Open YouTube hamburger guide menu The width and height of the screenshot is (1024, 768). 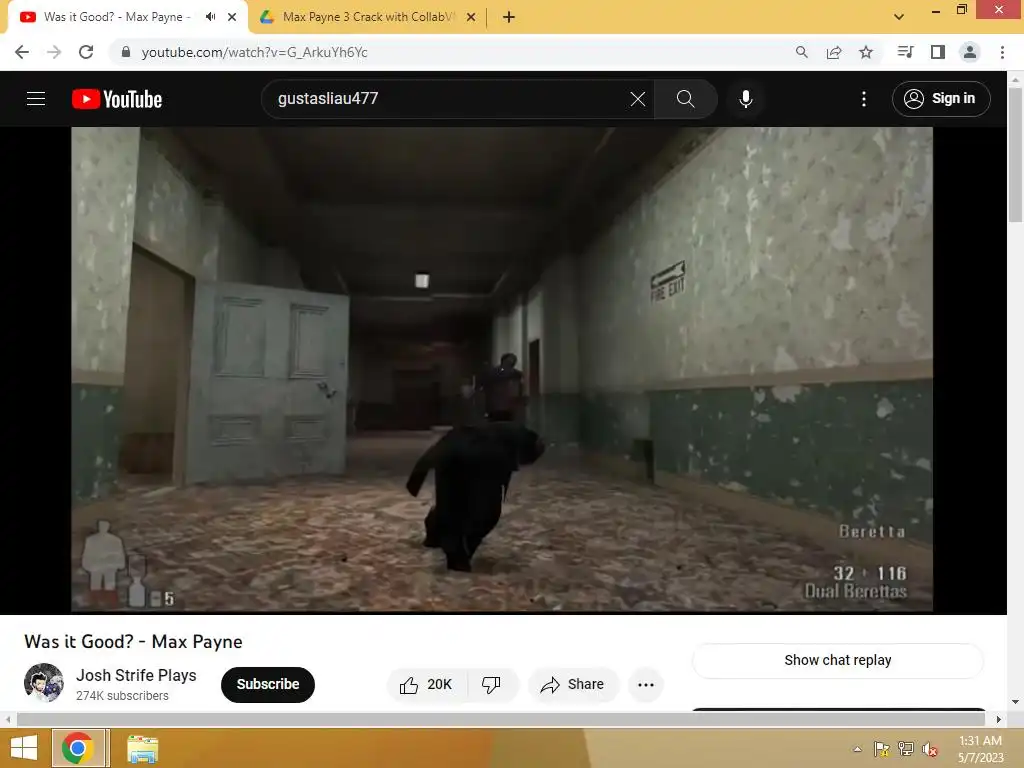point(36,99)
